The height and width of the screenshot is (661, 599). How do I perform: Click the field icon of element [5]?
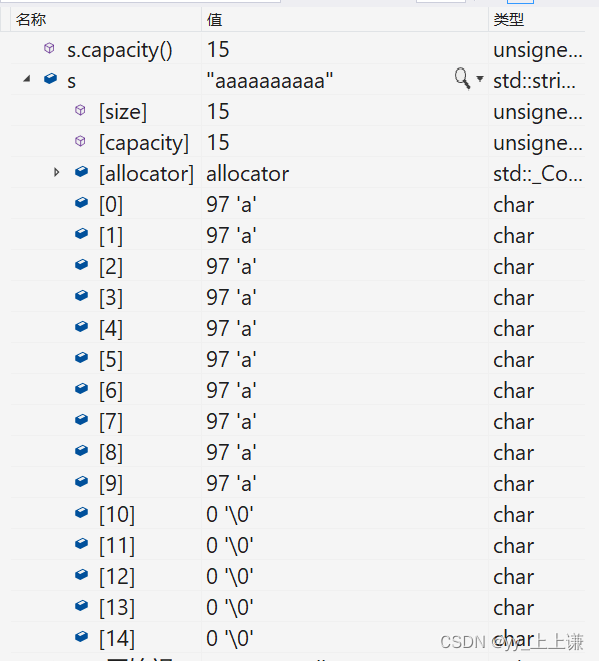(x=81, y=357)
